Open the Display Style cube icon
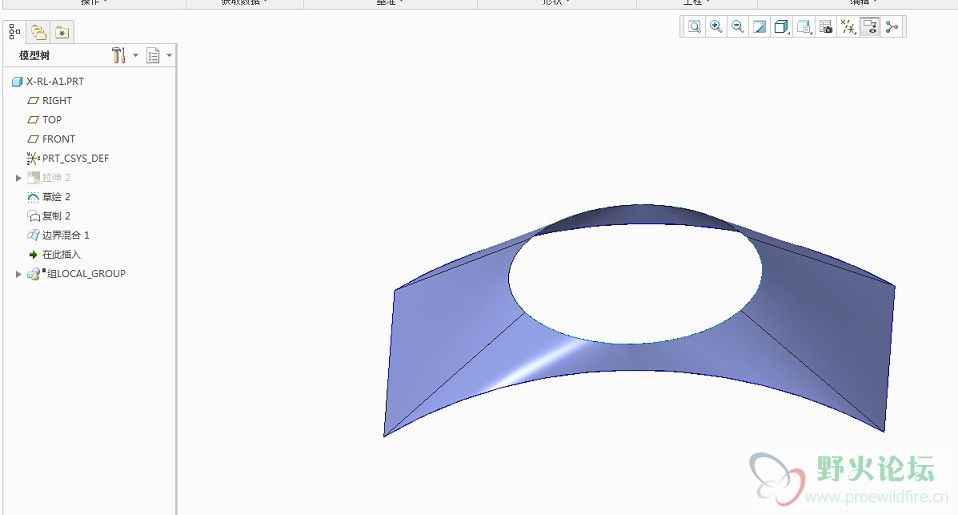 click(x=781, y=27)
